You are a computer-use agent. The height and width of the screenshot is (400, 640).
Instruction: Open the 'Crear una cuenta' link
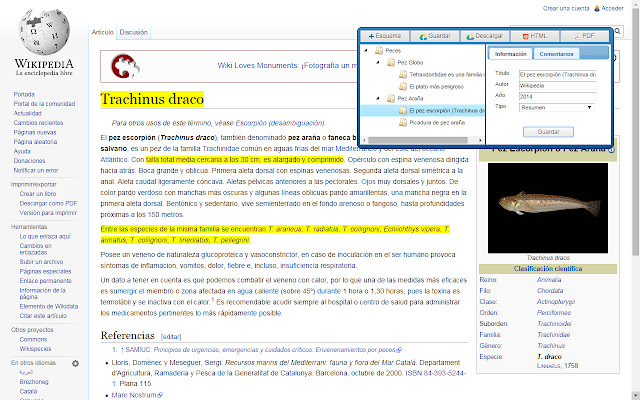(565, 7)
